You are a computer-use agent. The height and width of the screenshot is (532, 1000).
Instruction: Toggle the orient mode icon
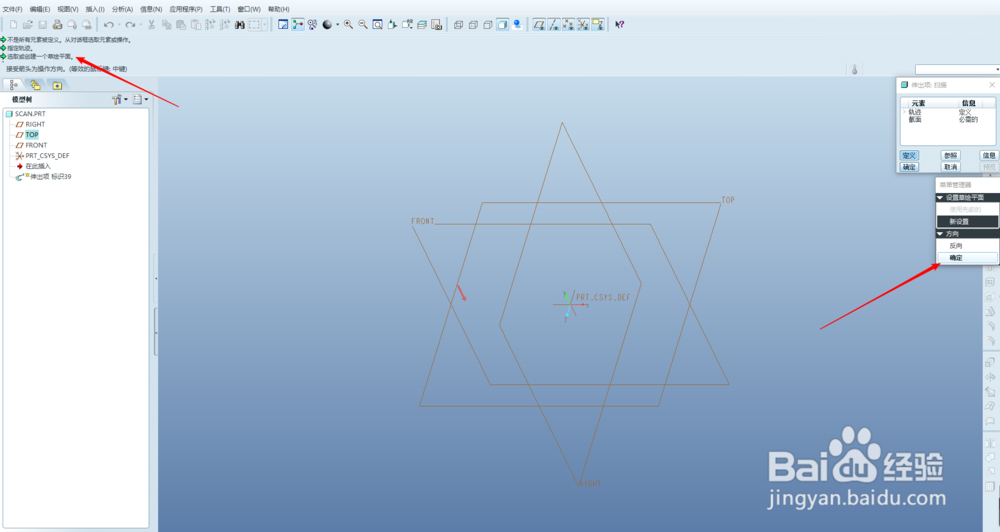coord(312,24)
